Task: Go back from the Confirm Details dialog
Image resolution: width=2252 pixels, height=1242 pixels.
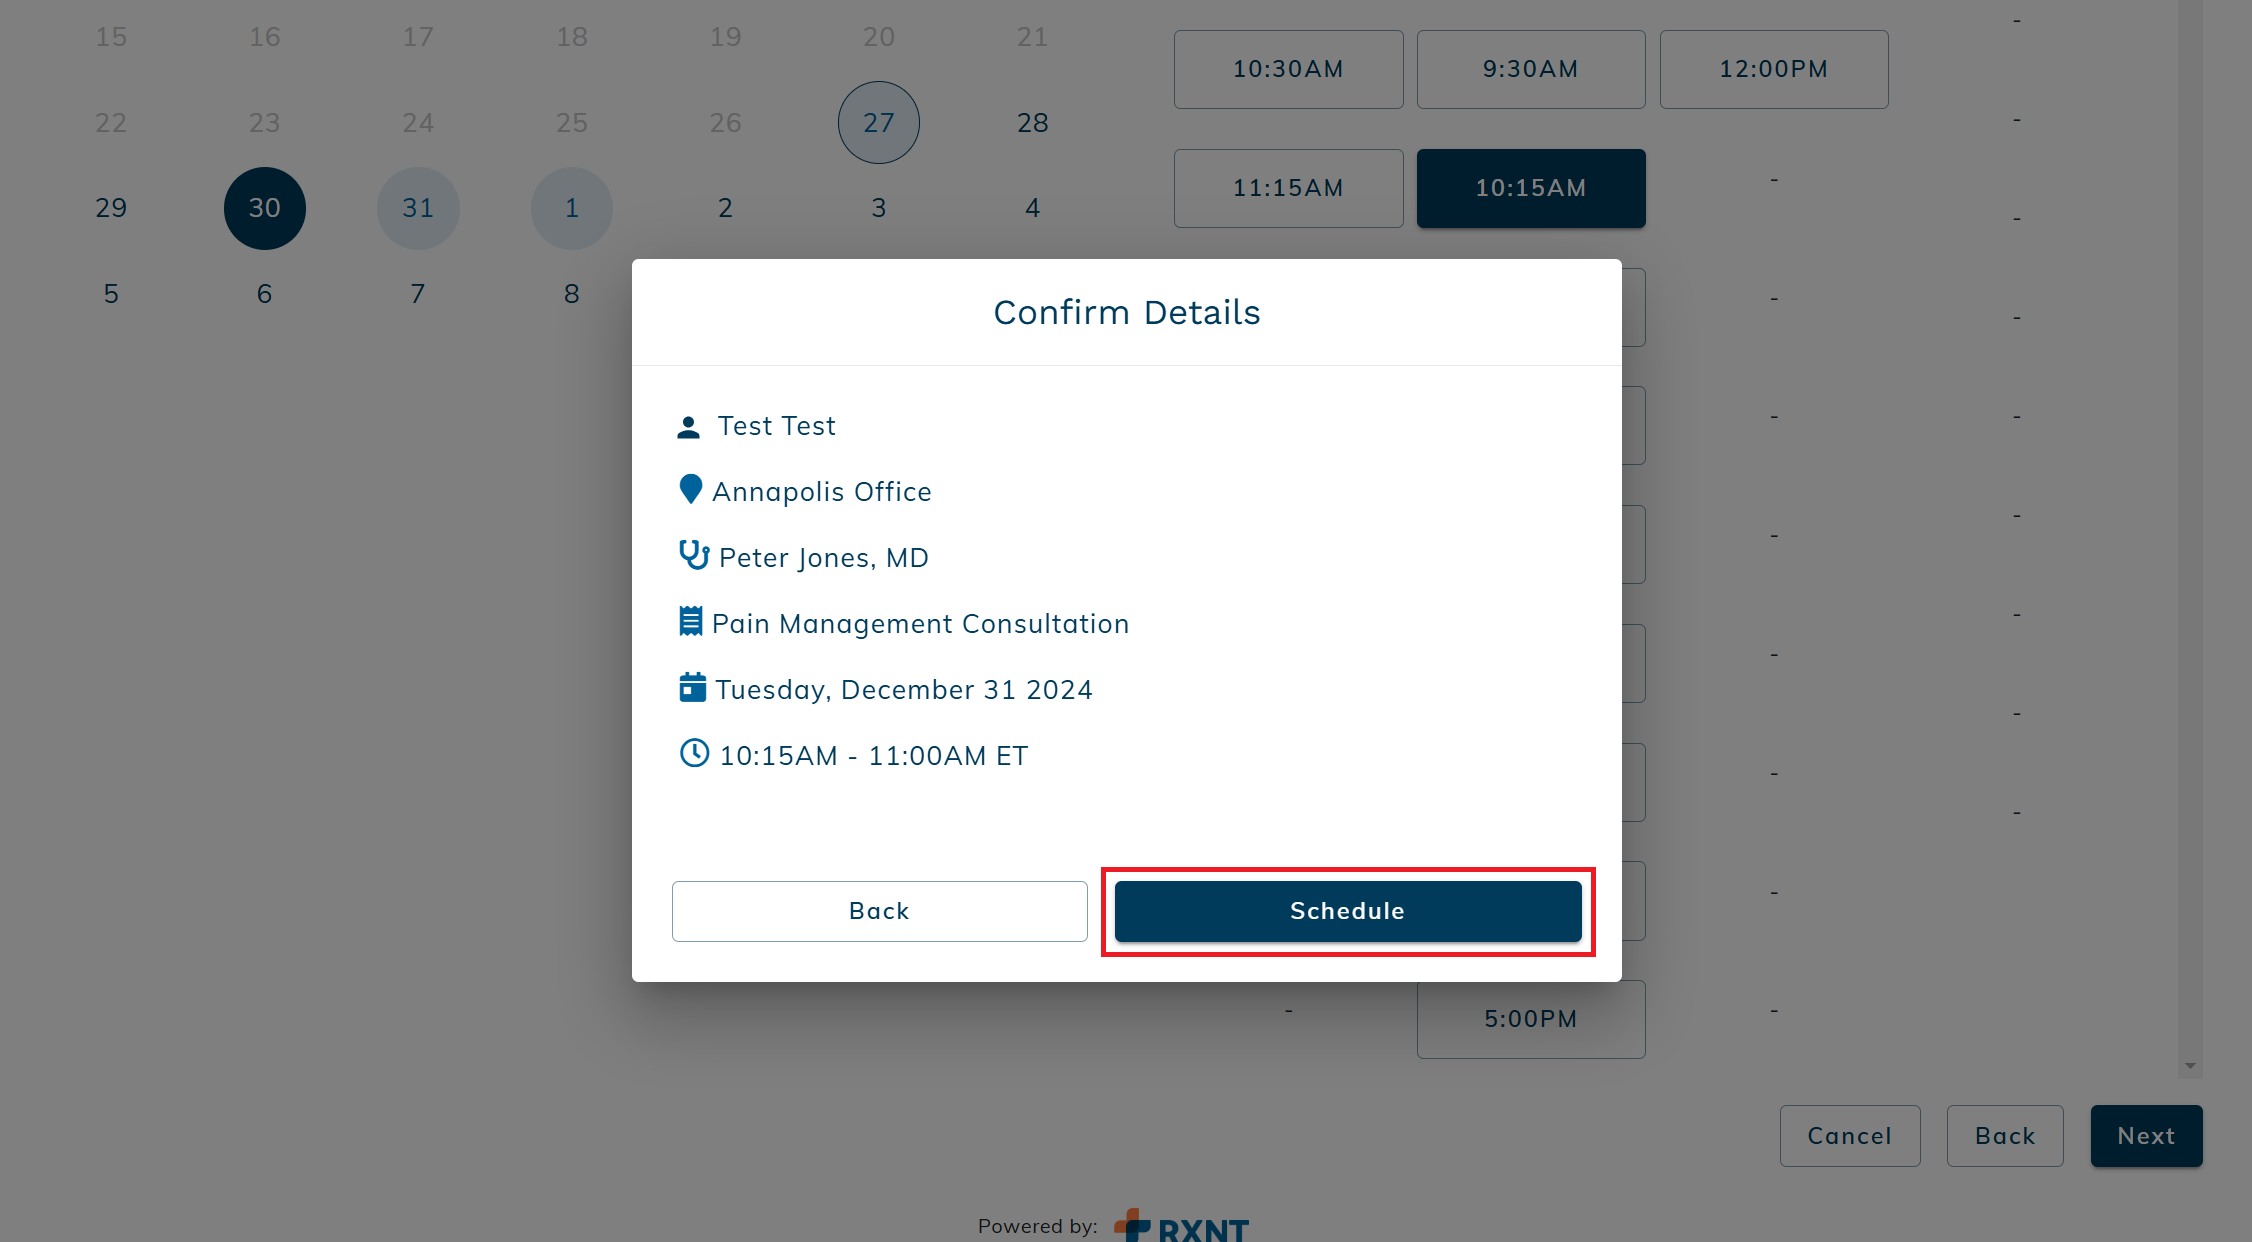Action: click(880, 911)
